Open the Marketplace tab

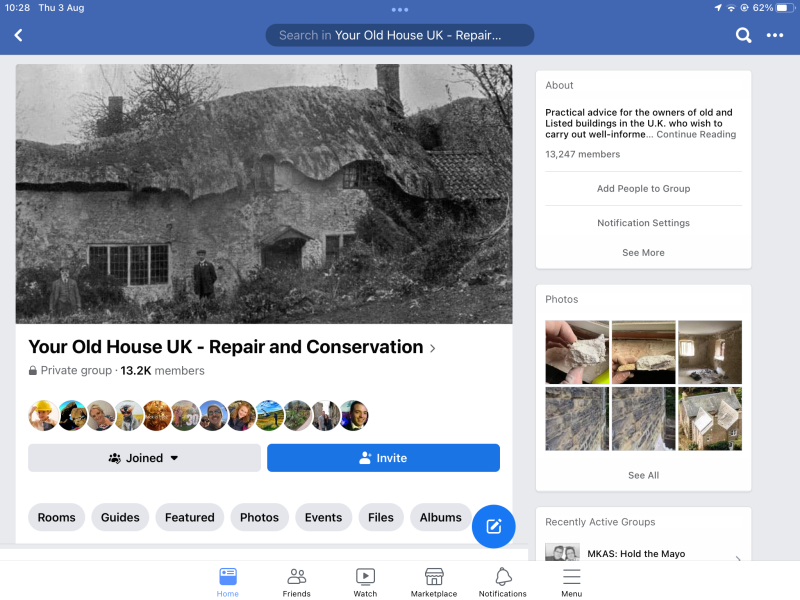(434, 583)
